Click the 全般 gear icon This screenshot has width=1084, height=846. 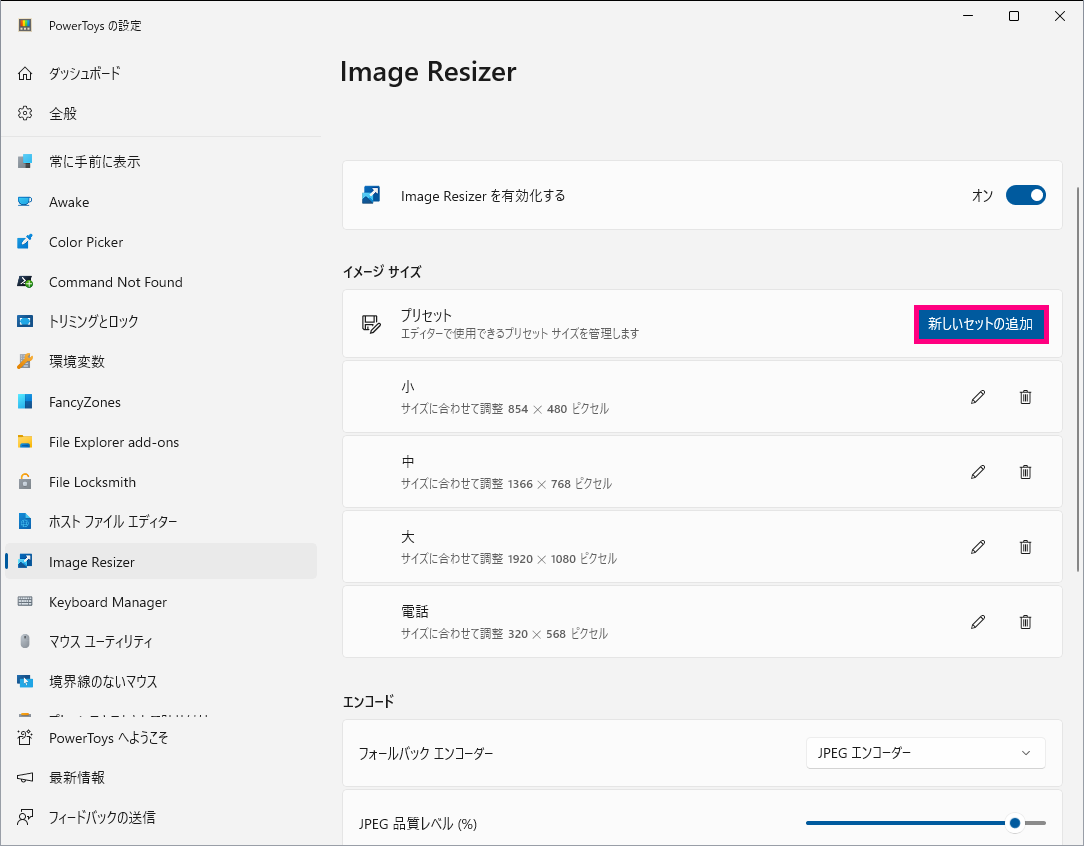click(25, 113)
